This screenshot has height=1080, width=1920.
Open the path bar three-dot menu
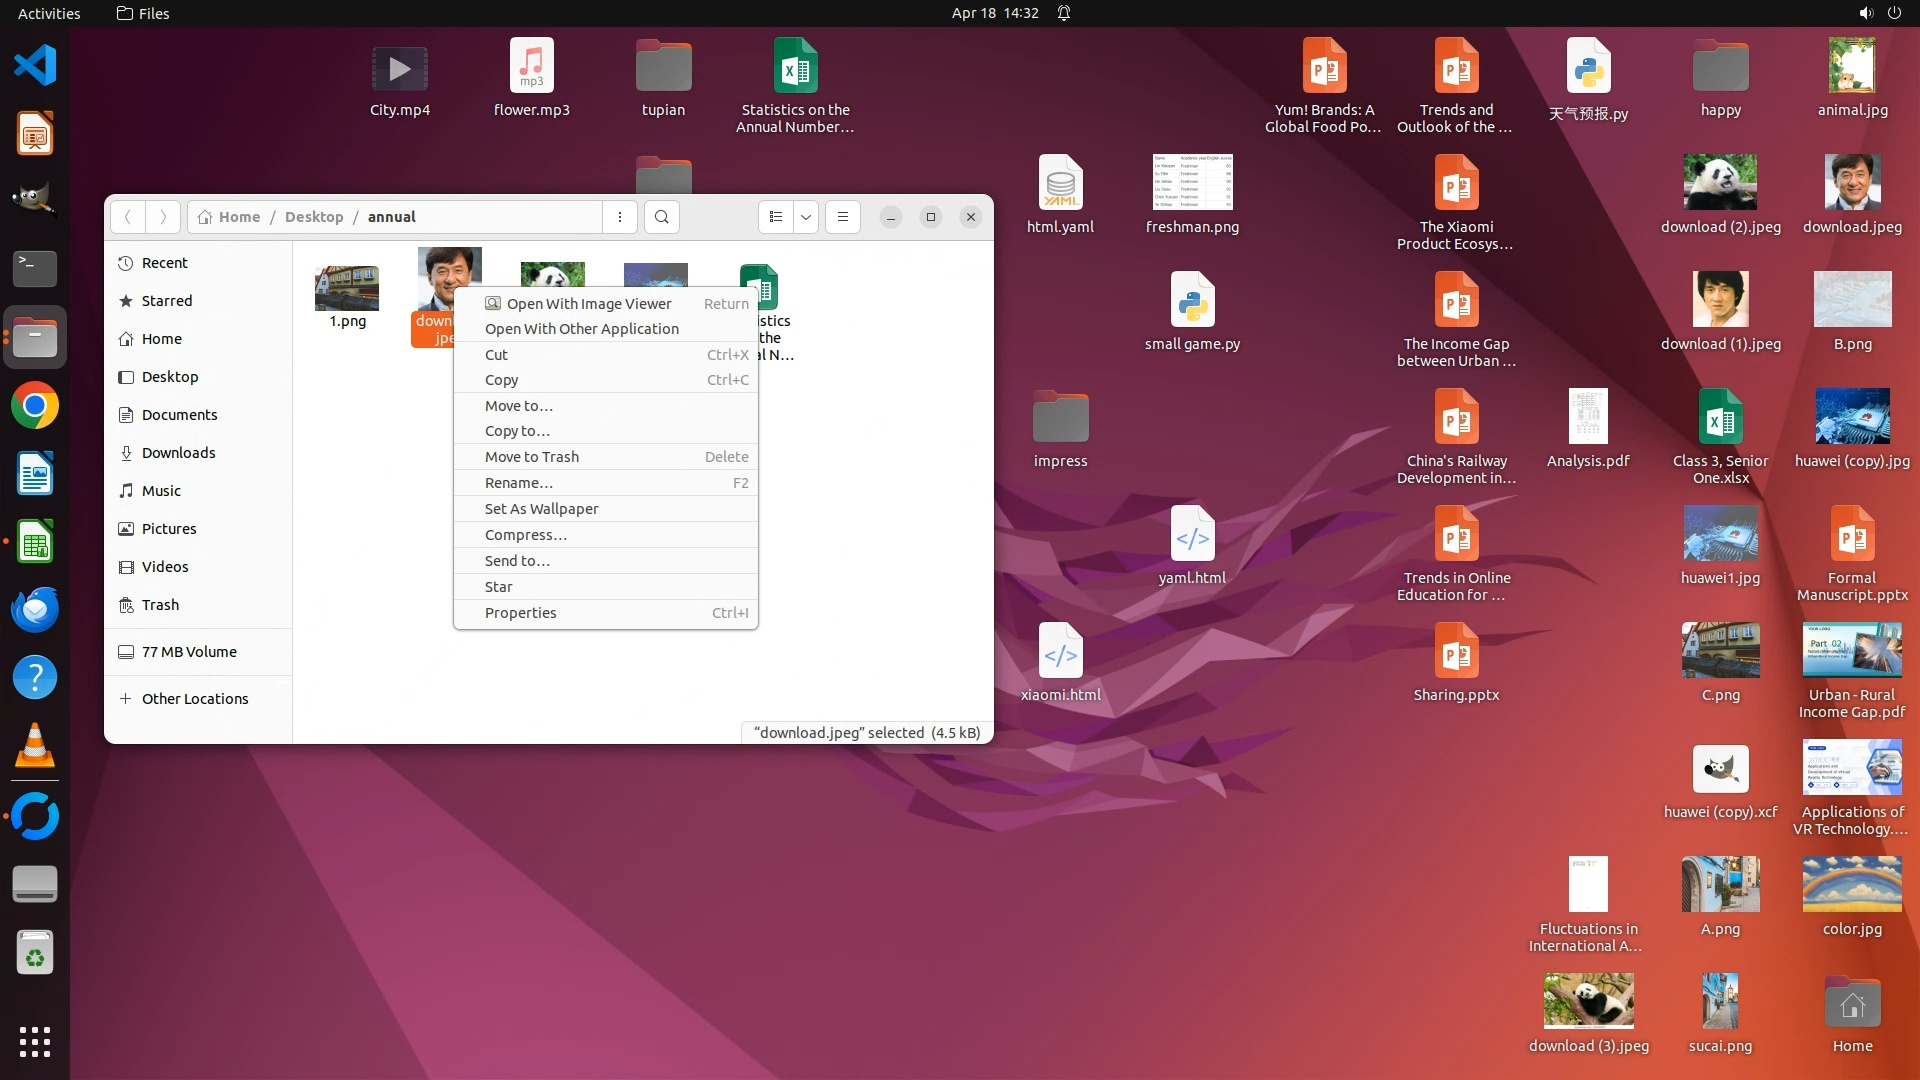pos(620,217)
